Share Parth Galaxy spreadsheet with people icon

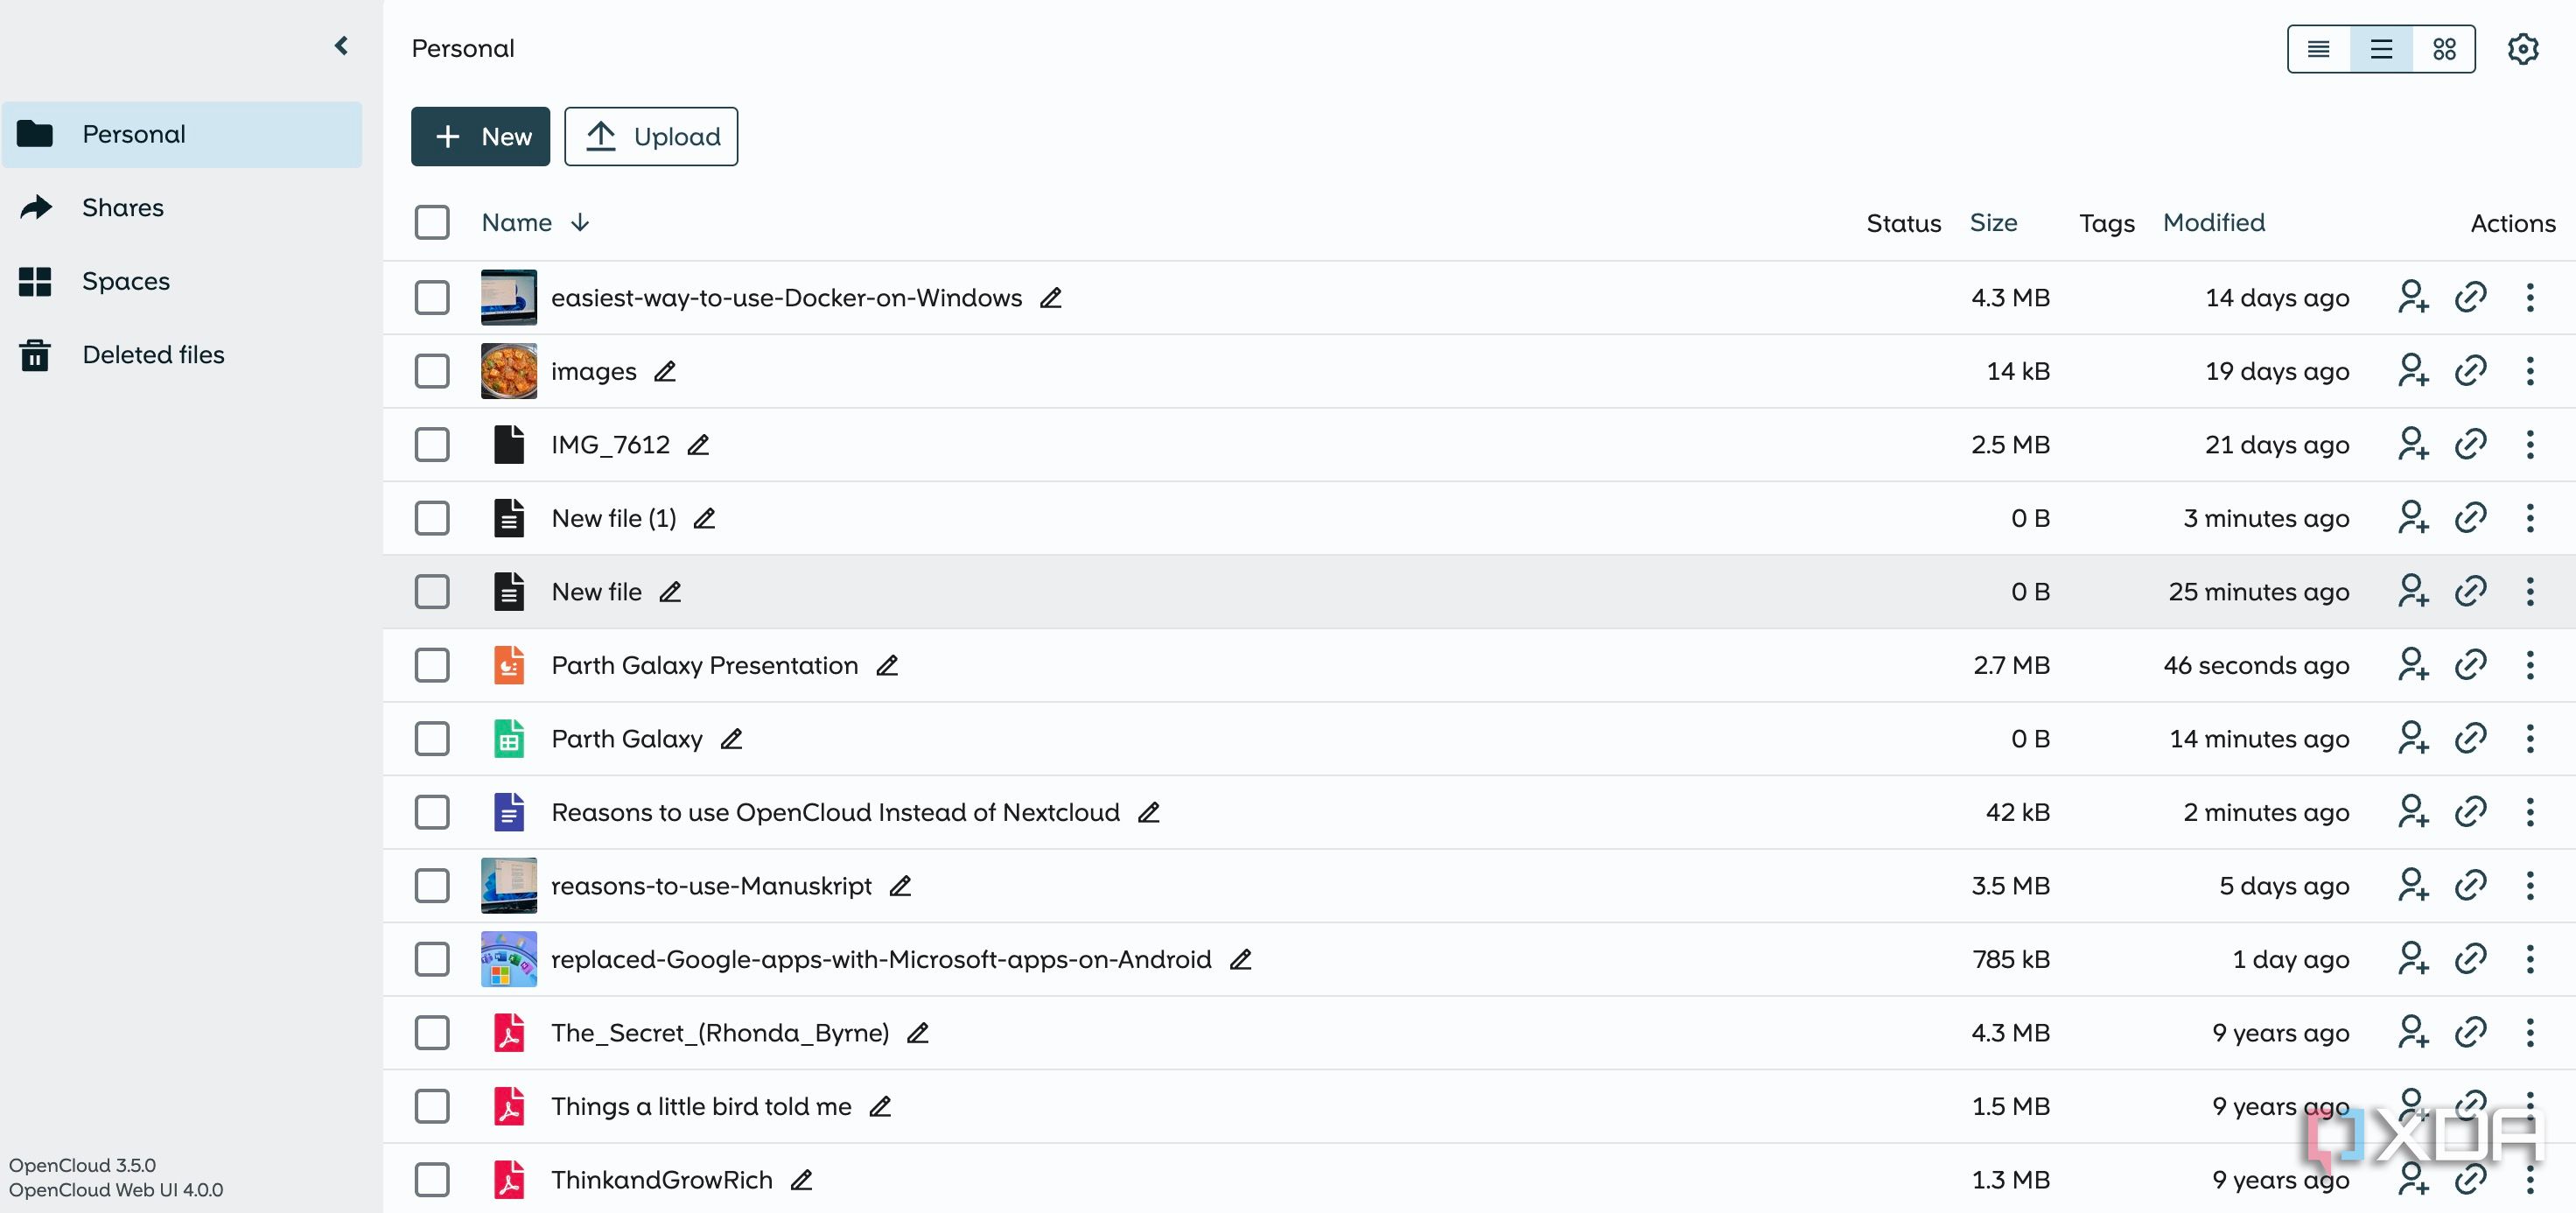coord(2413,739)
